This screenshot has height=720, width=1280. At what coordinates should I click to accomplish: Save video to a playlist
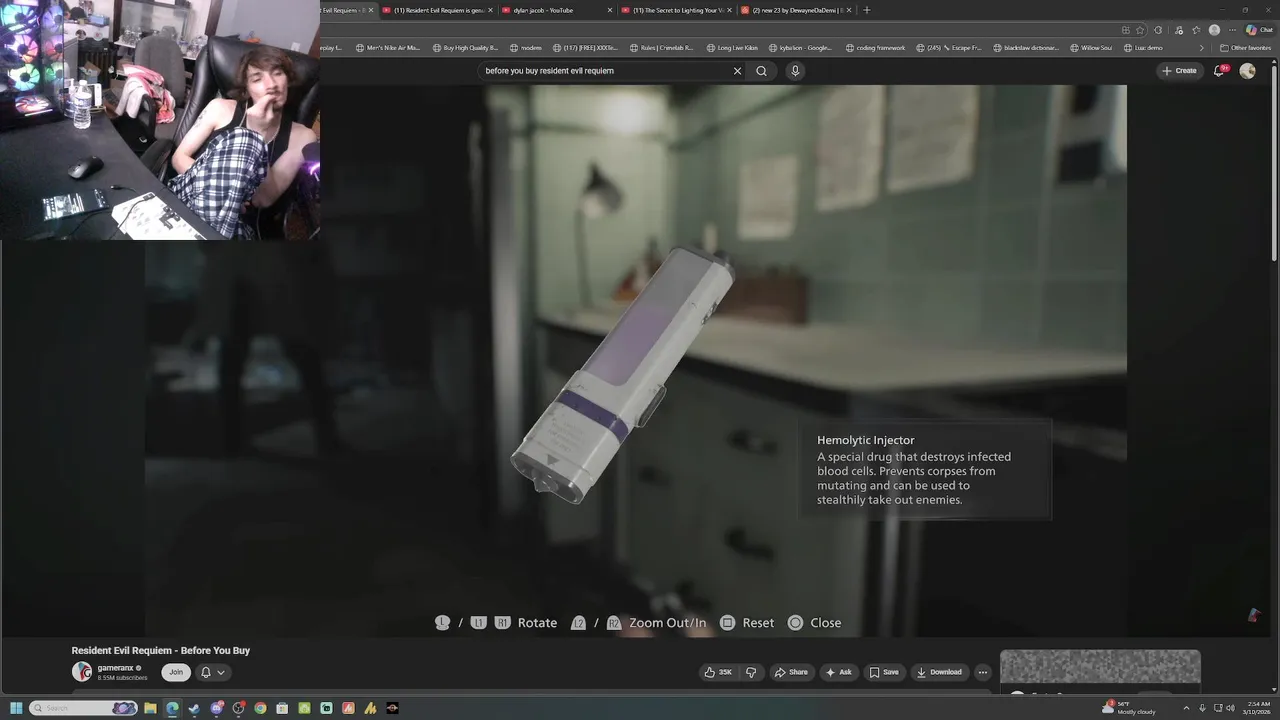[884, 672]
